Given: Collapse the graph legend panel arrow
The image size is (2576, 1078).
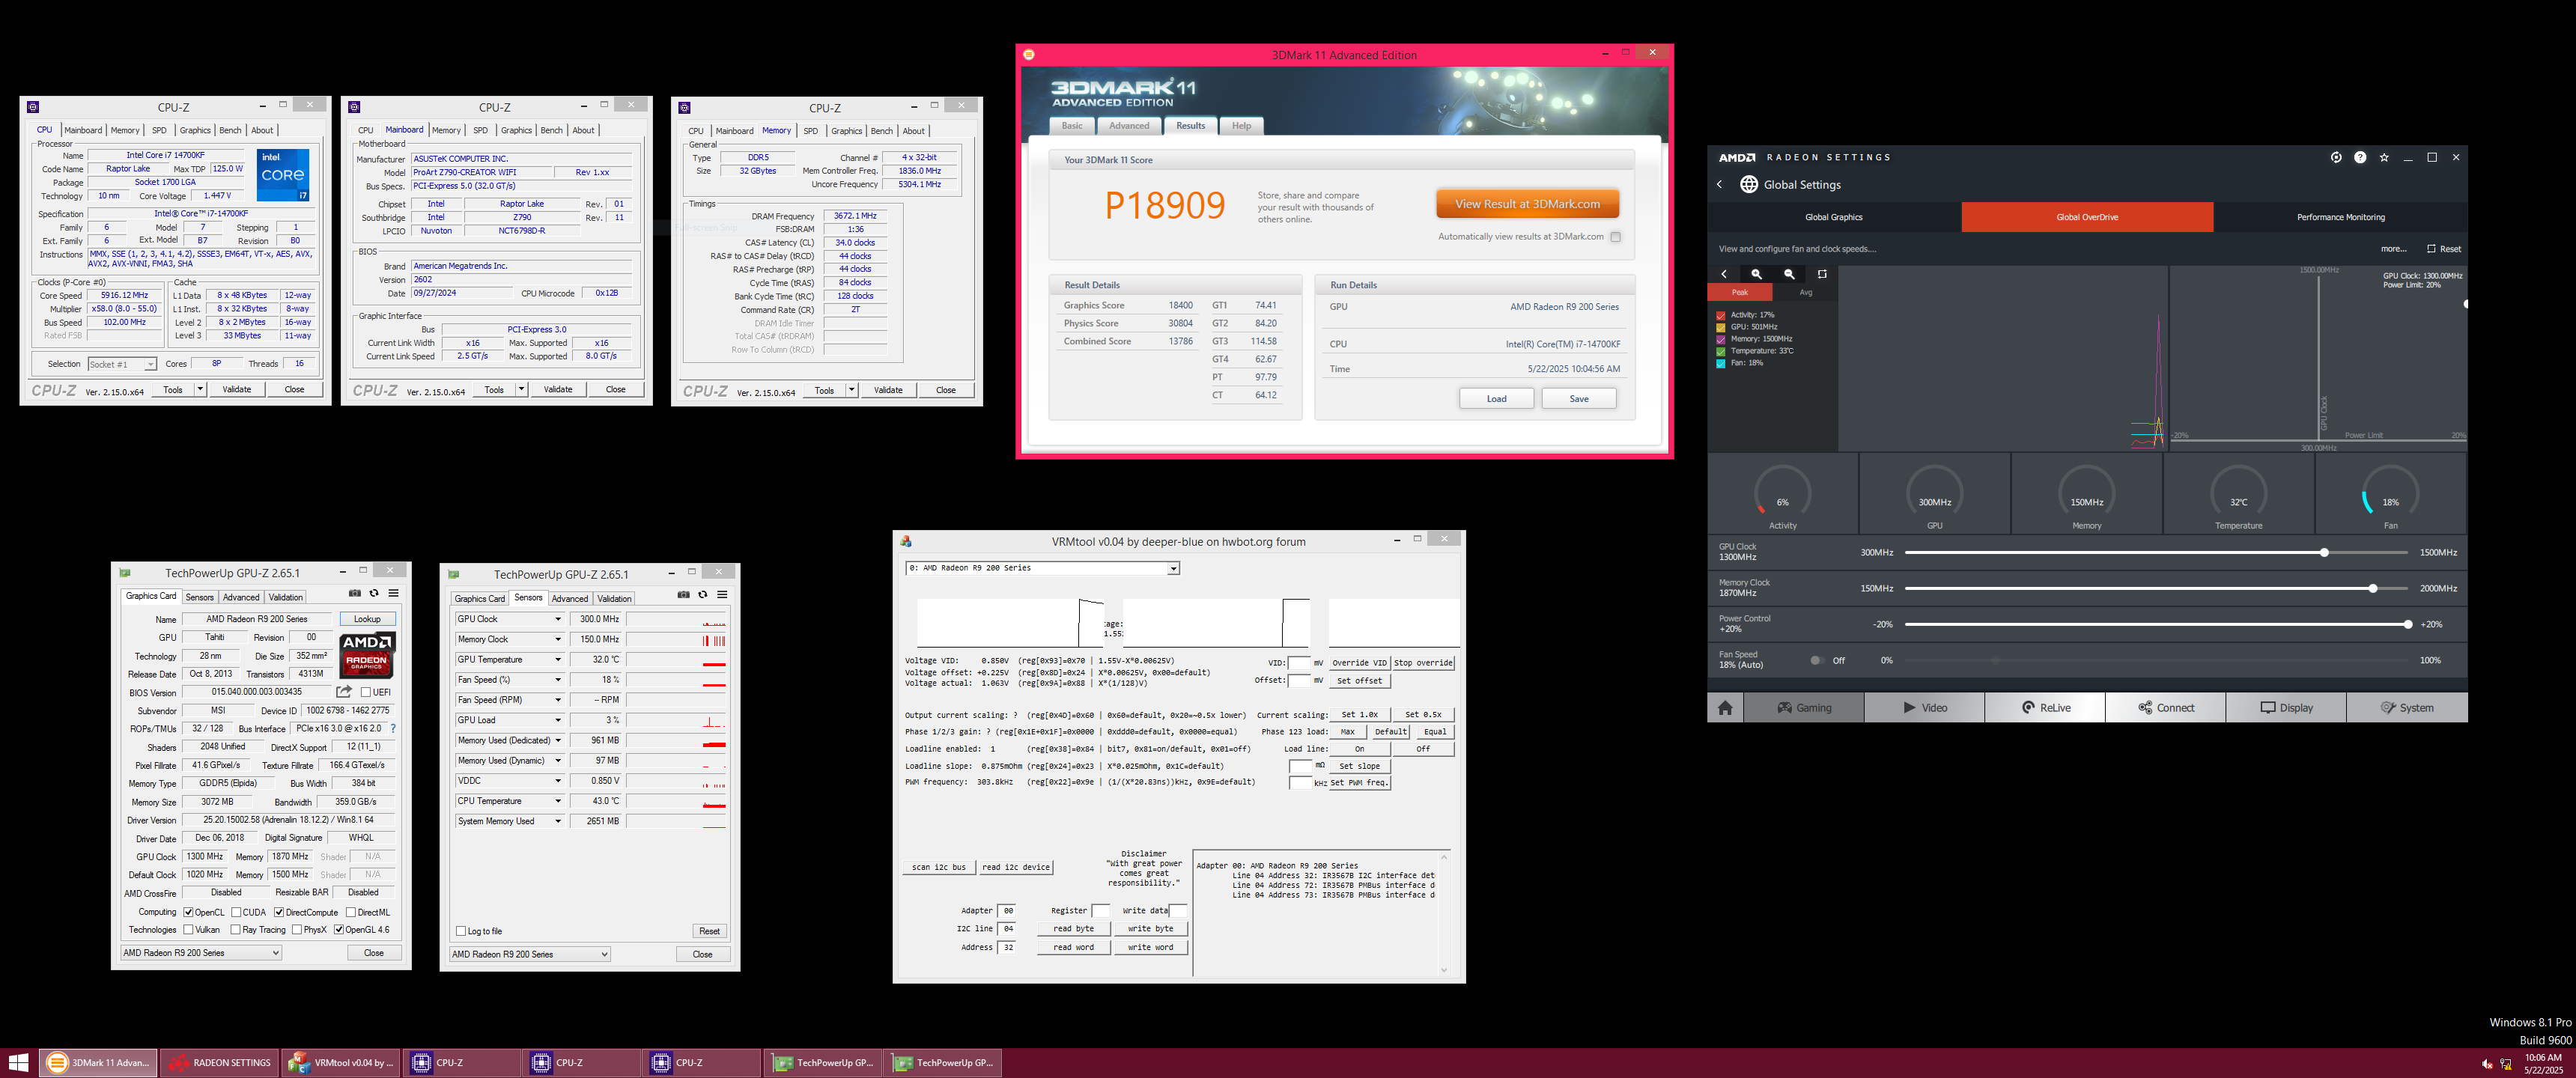Looking at the screenshot, I should pos(1724,274).
